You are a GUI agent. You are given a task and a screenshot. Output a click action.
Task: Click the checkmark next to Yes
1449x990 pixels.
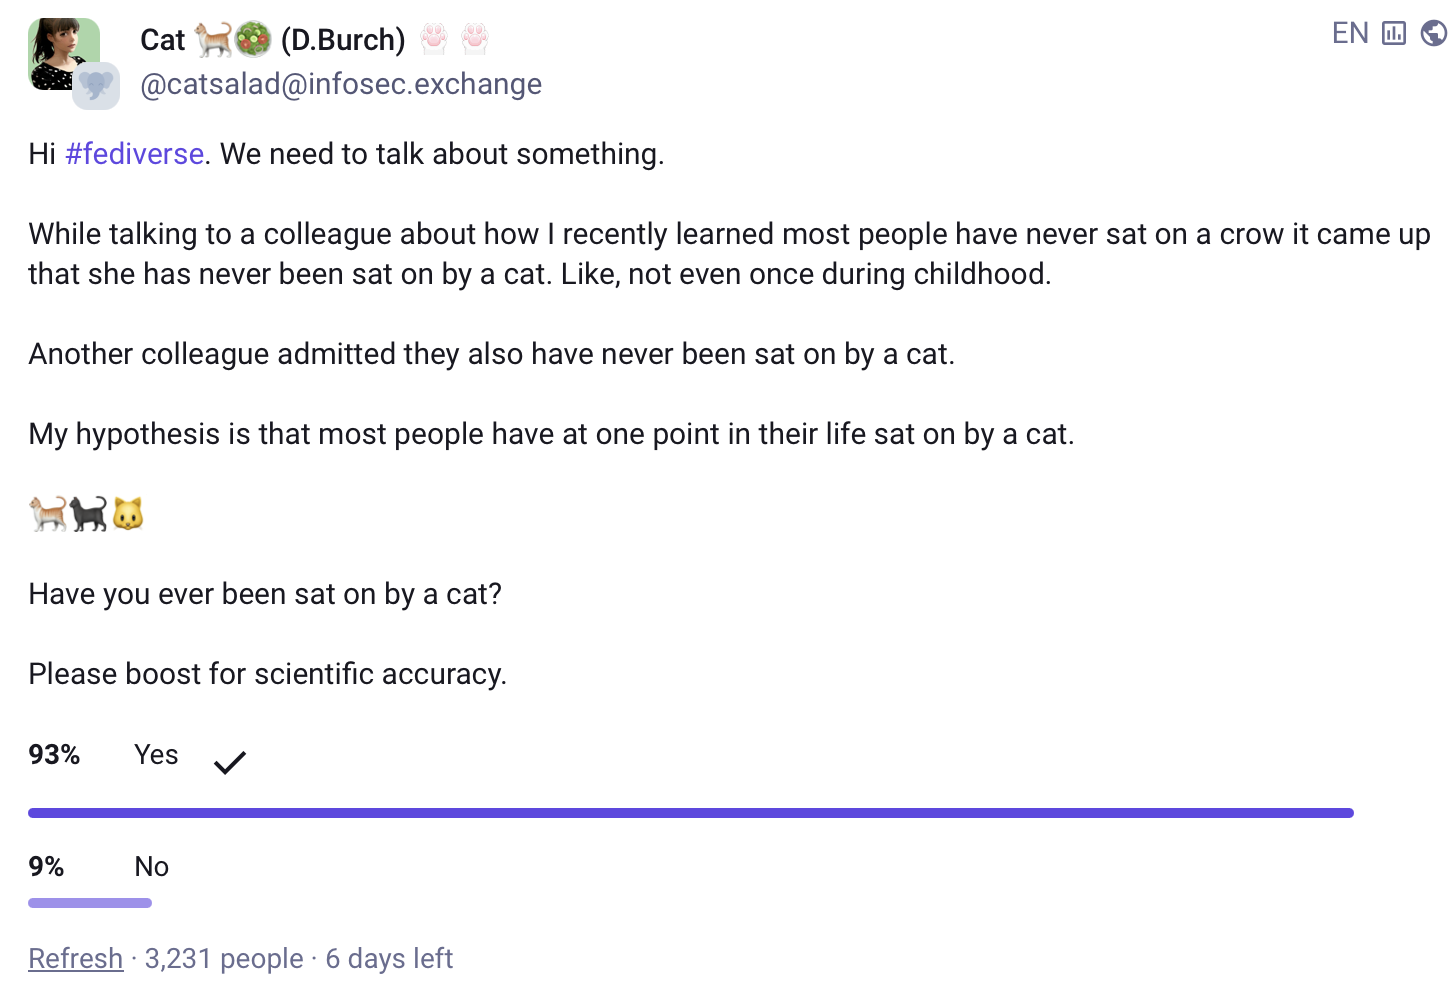[229, 762]
